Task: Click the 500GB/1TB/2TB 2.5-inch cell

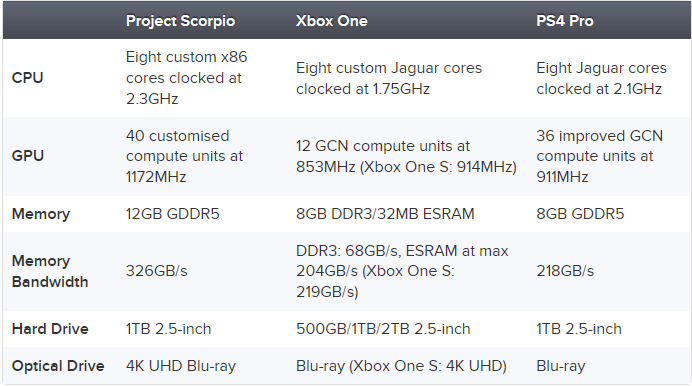Action: [x=383, y=329]
